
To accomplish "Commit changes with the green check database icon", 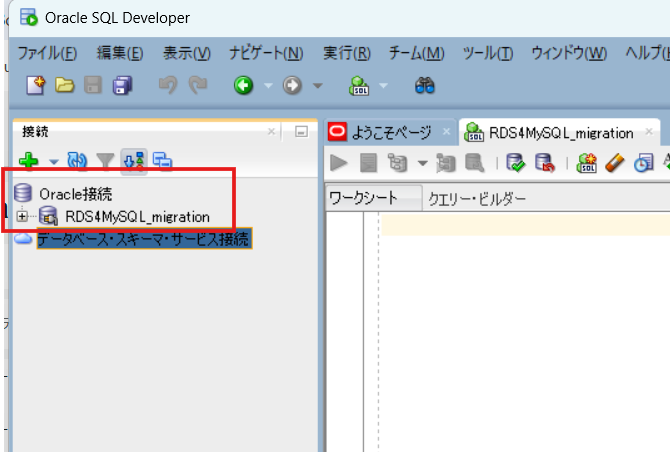I will click(x=515, y=163).
